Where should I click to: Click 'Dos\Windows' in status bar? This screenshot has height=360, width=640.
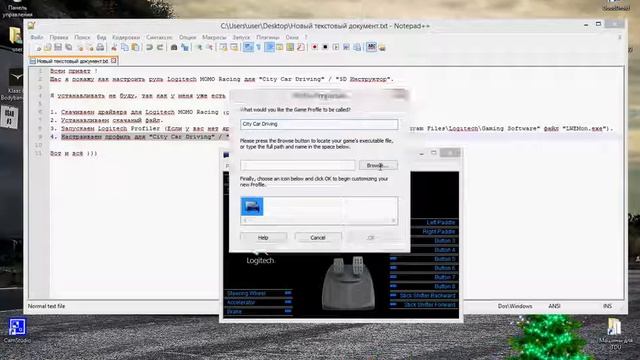515,306
